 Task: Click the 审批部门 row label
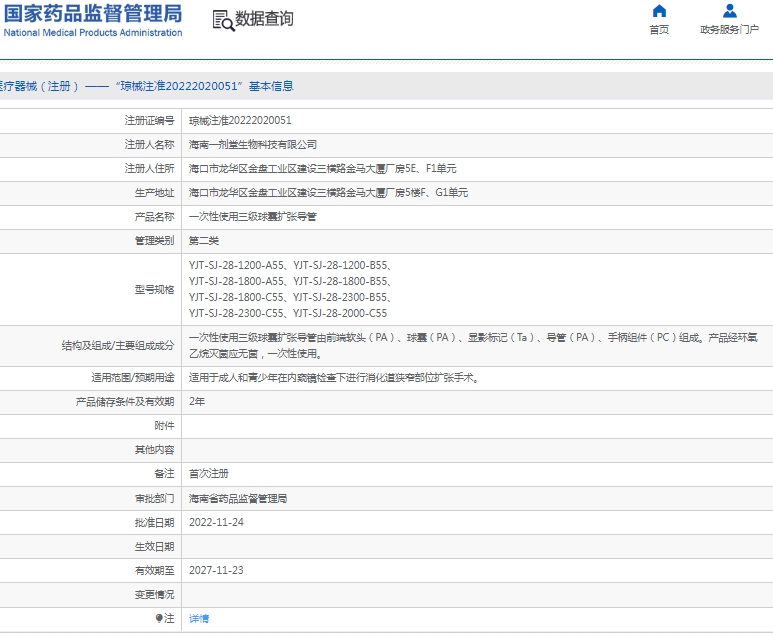(x=154, y=498)
